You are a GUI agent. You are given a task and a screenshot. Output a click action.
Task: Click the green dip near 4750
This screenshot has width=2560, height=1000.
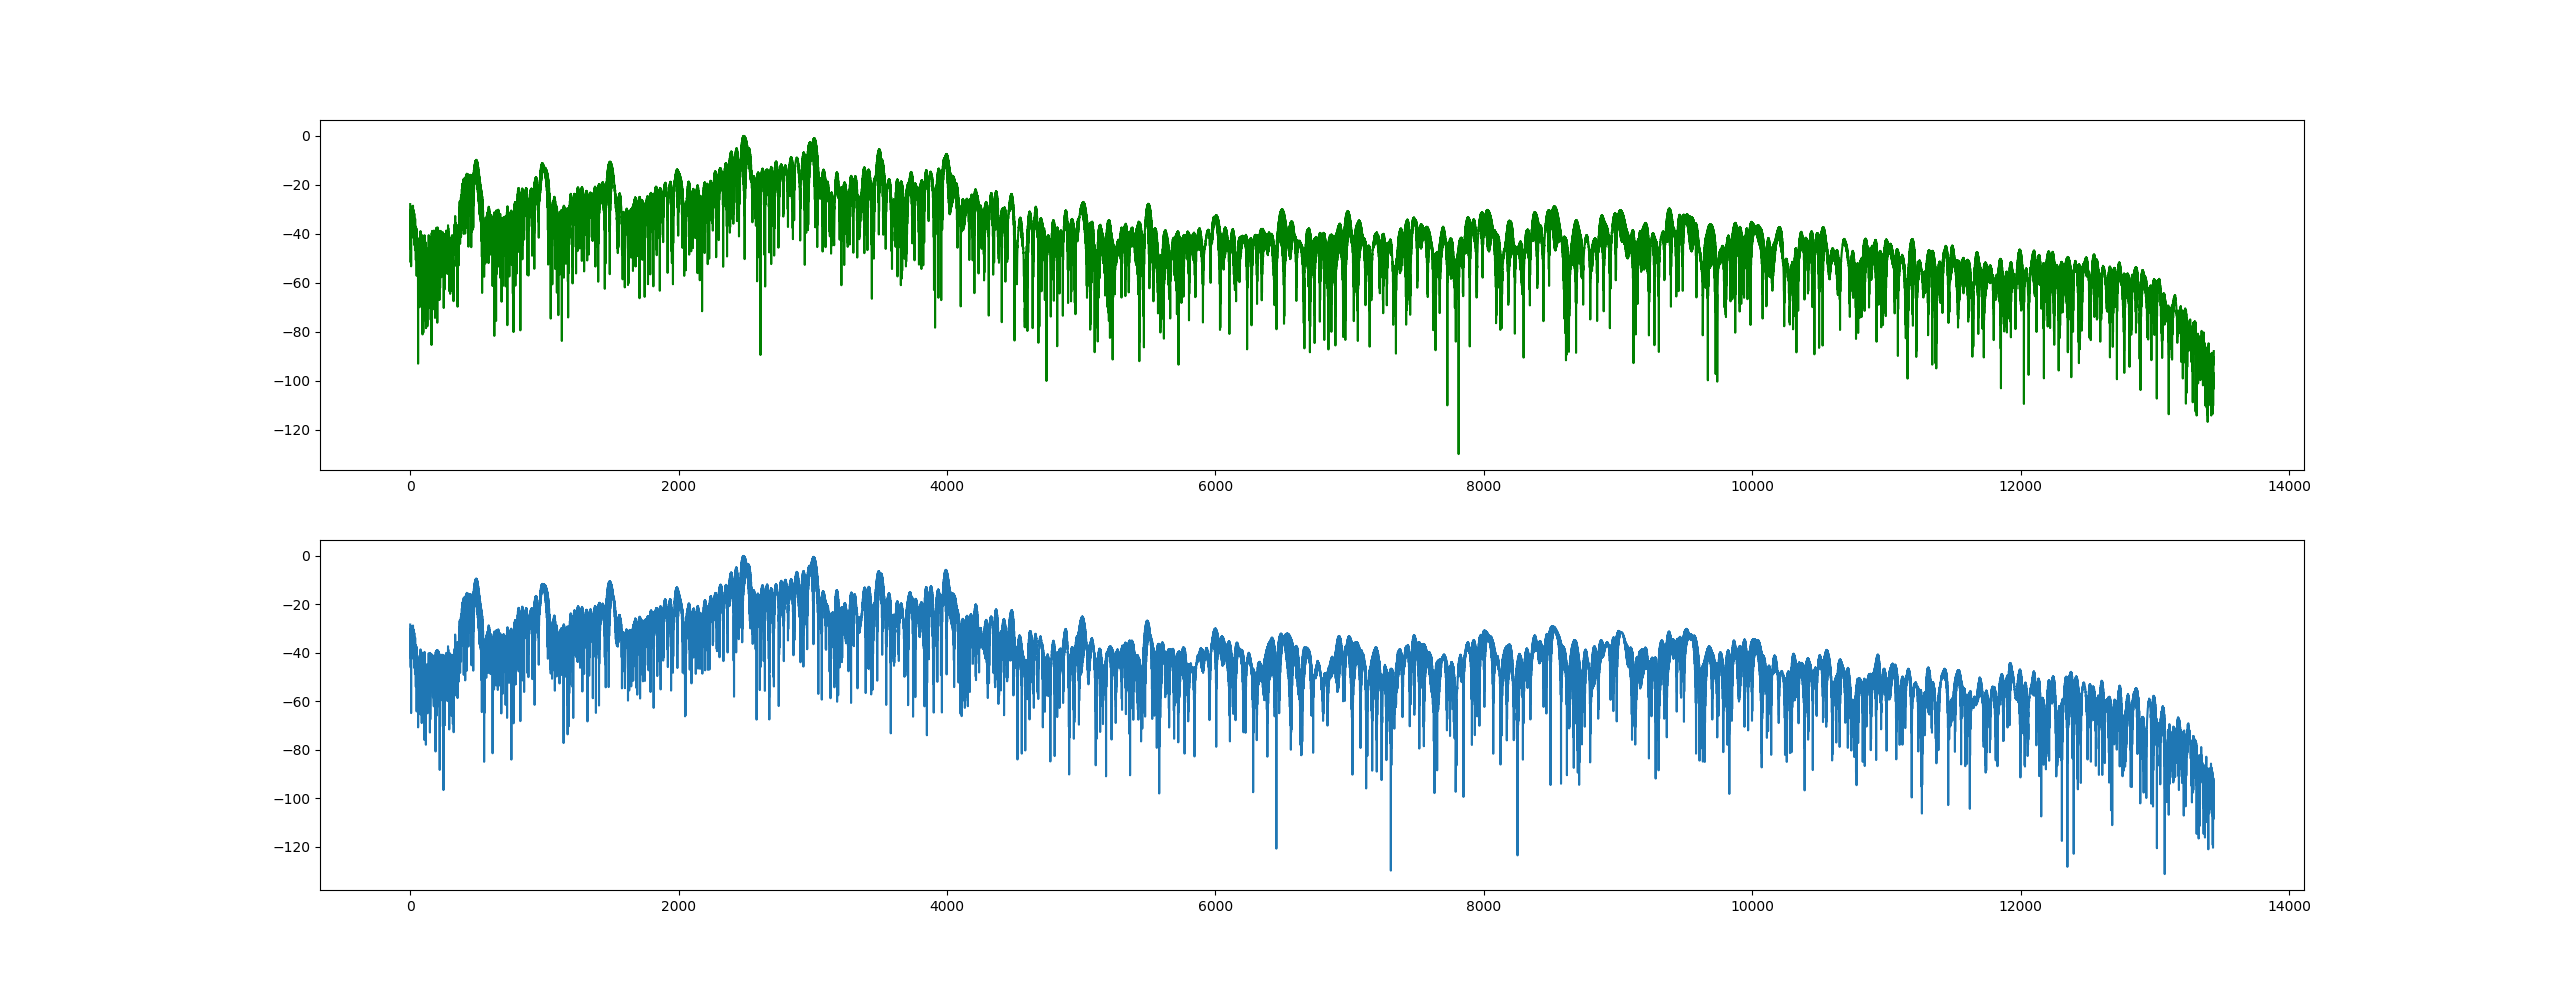[x=1046, y=378]
